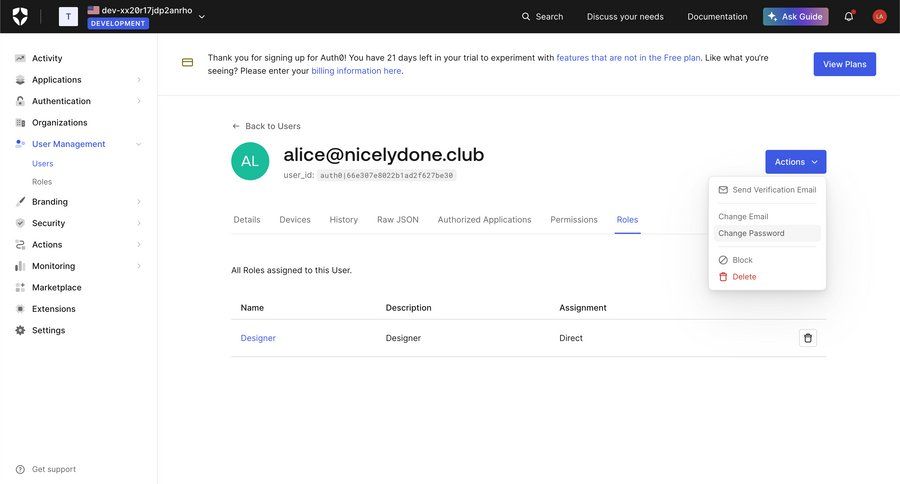Click the Direct assignment cell
Image resolution: width=900 pixels, height=484 pixels.
pos(571,338)
